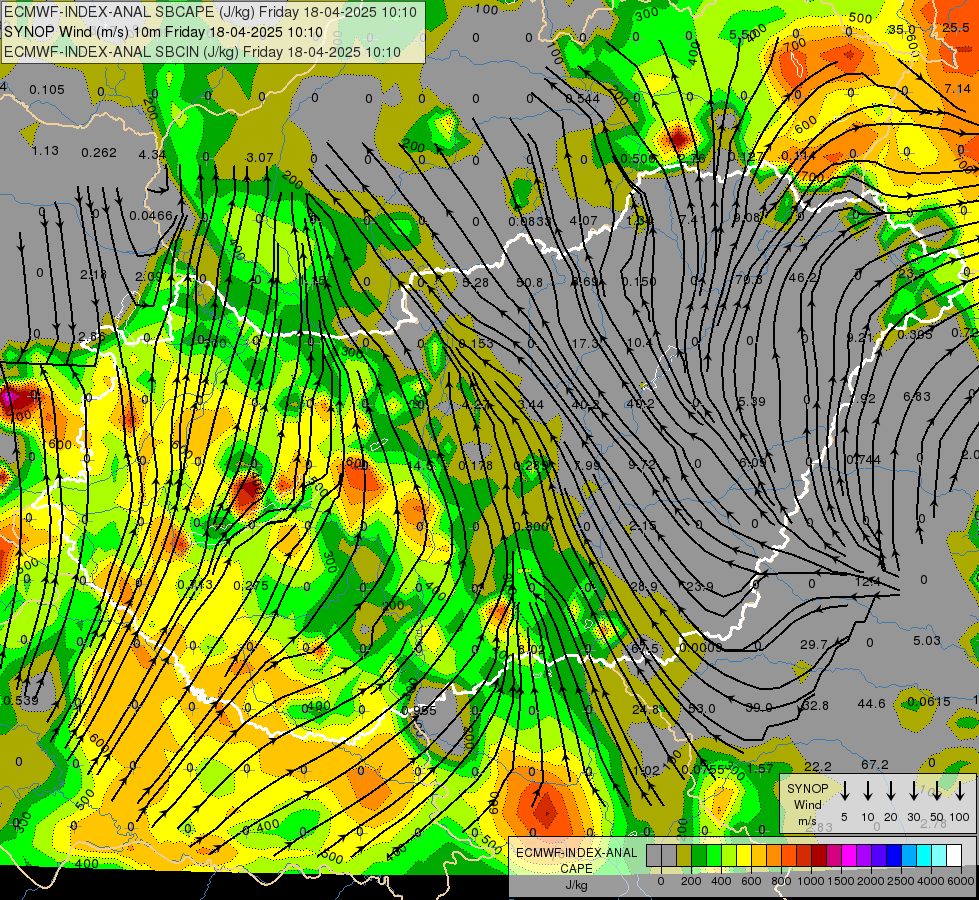Click the SBCAPE title line at top

click(210, 11)
